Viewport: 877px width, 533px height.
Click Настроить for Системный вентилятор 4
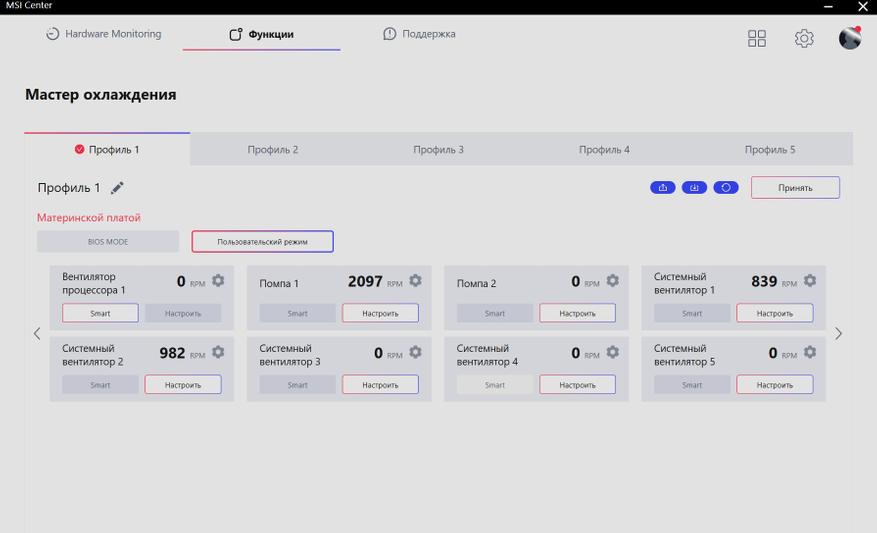577,385
